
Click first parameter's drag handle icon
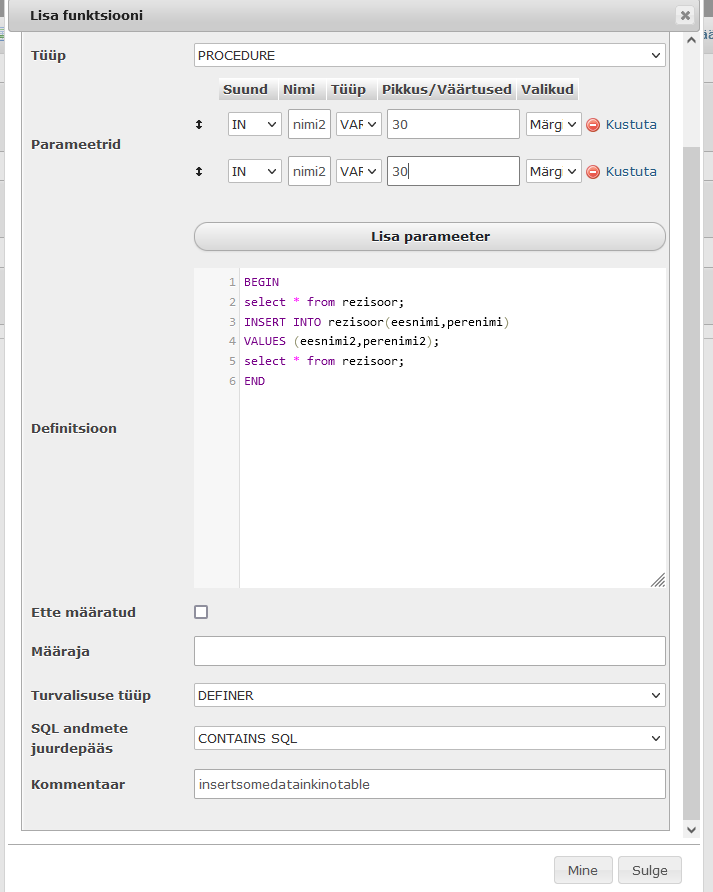tap(199, 124)
